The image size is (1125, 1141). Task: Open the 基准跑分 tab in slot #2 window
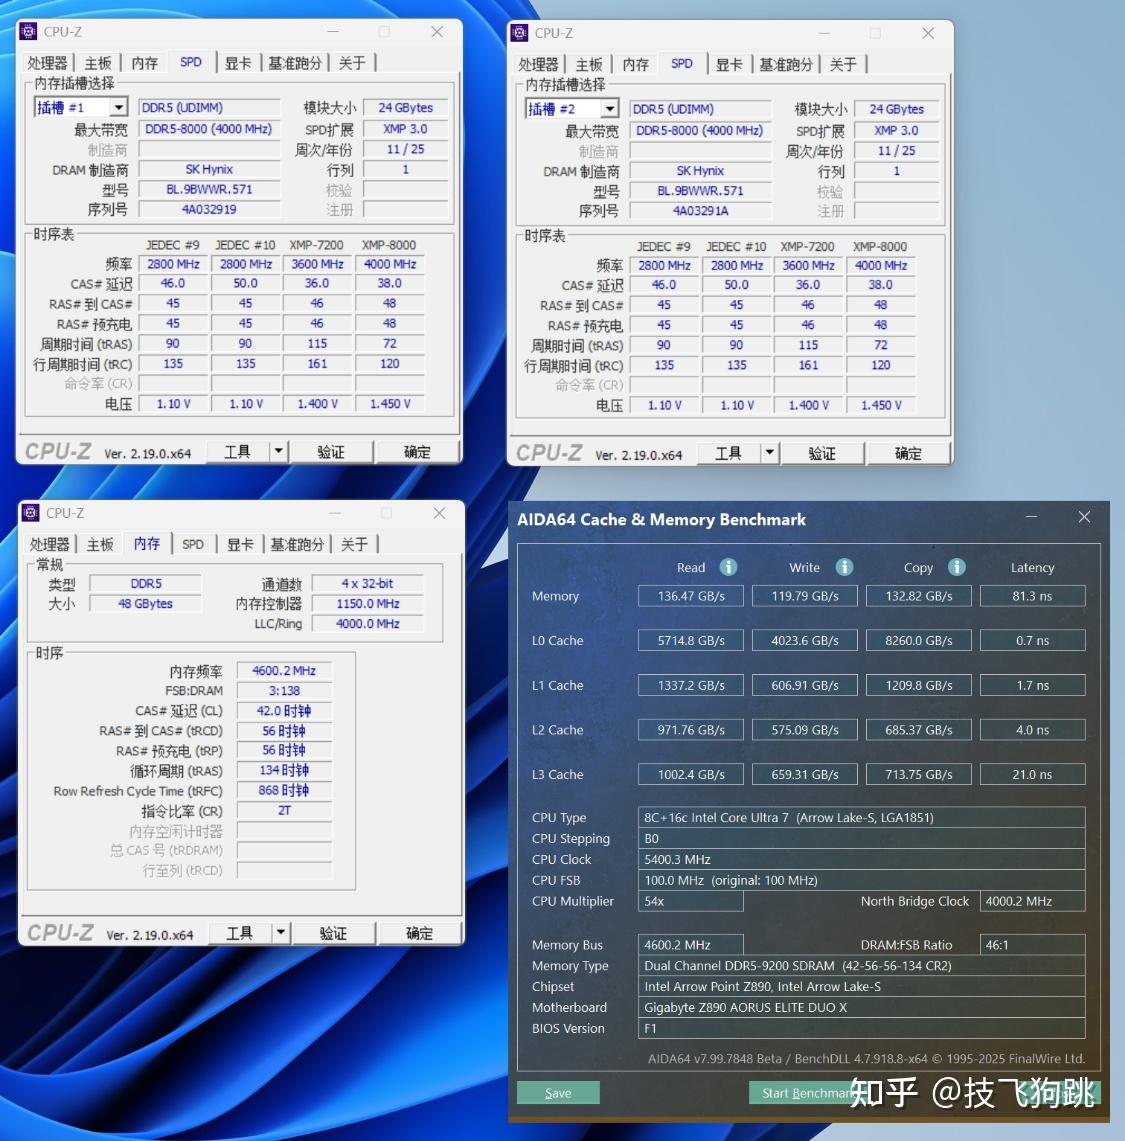point(786,65)
